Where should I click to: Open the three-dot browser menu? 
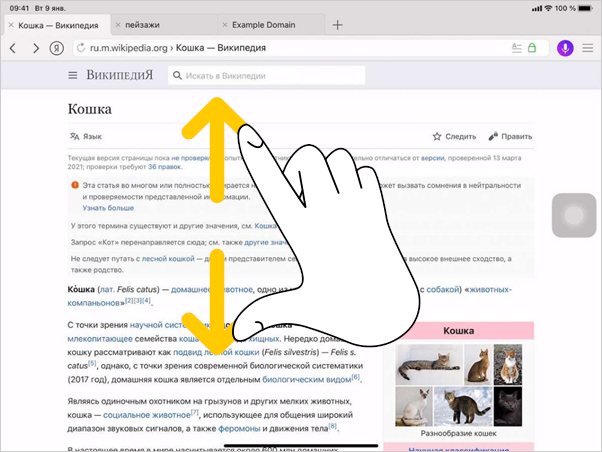pyautogui.click(x=588, y=48)
